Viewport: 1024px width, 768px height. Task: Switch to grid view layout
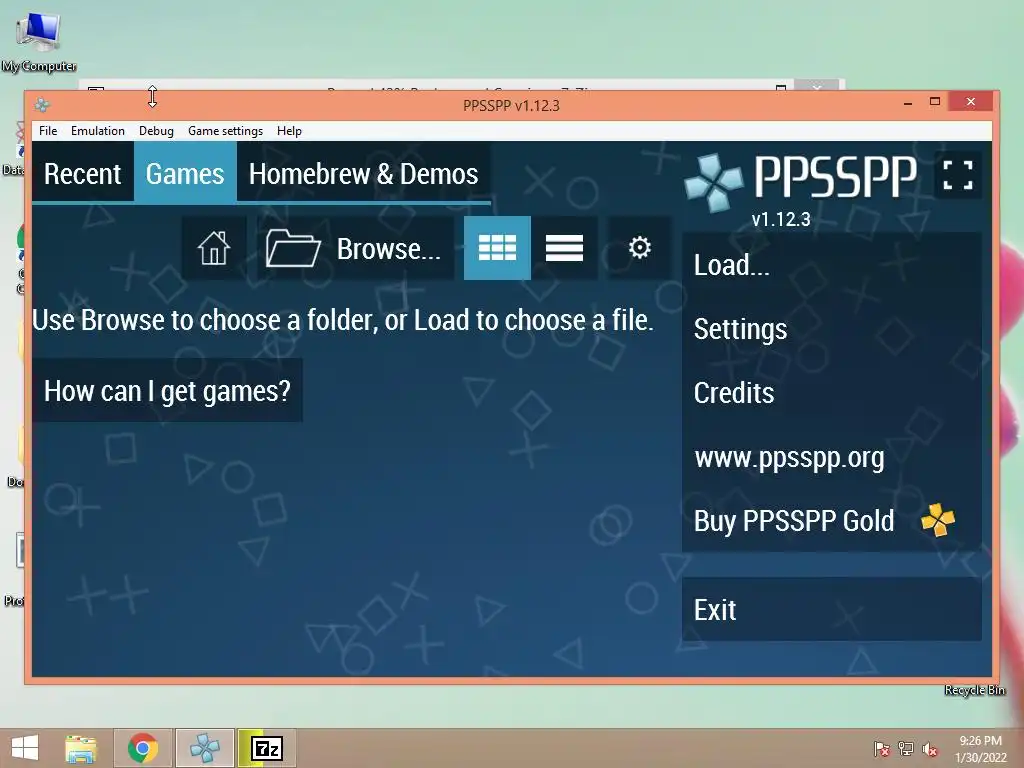click(497, 248)
